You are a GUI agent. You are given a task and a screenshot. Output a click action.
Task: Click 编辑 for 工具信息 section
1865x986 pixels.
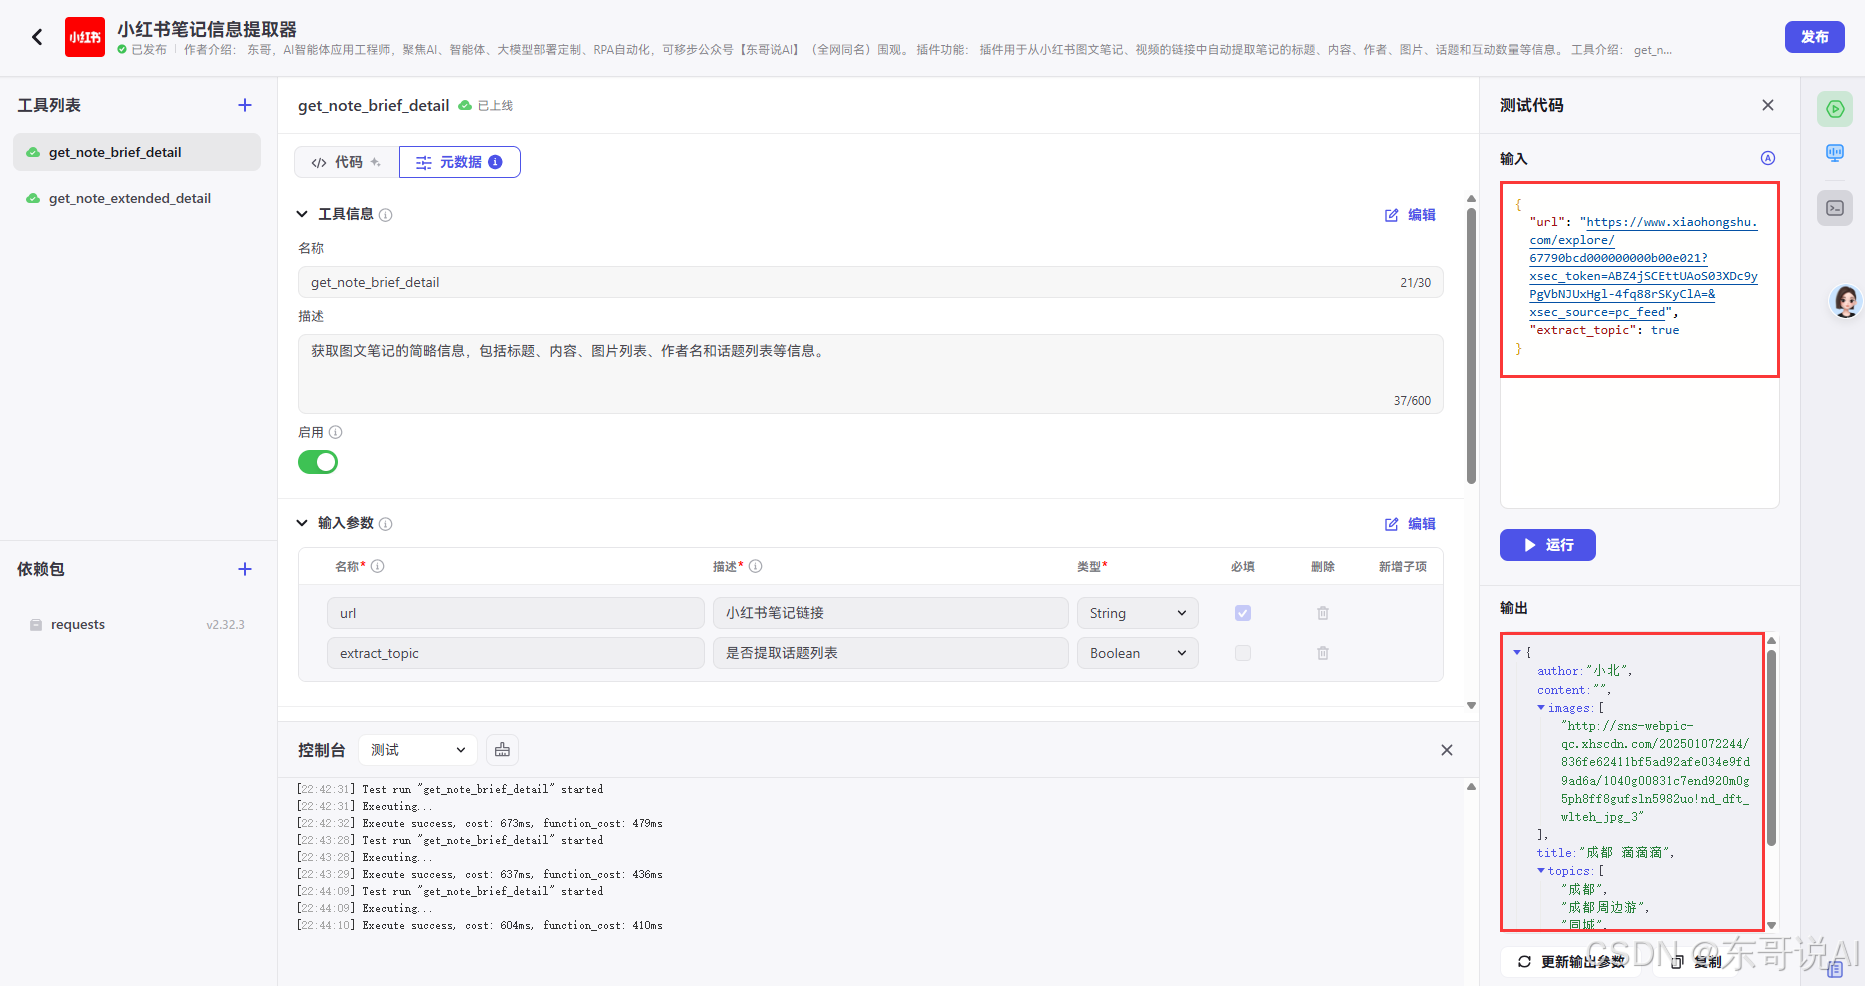coord(1410,215)
